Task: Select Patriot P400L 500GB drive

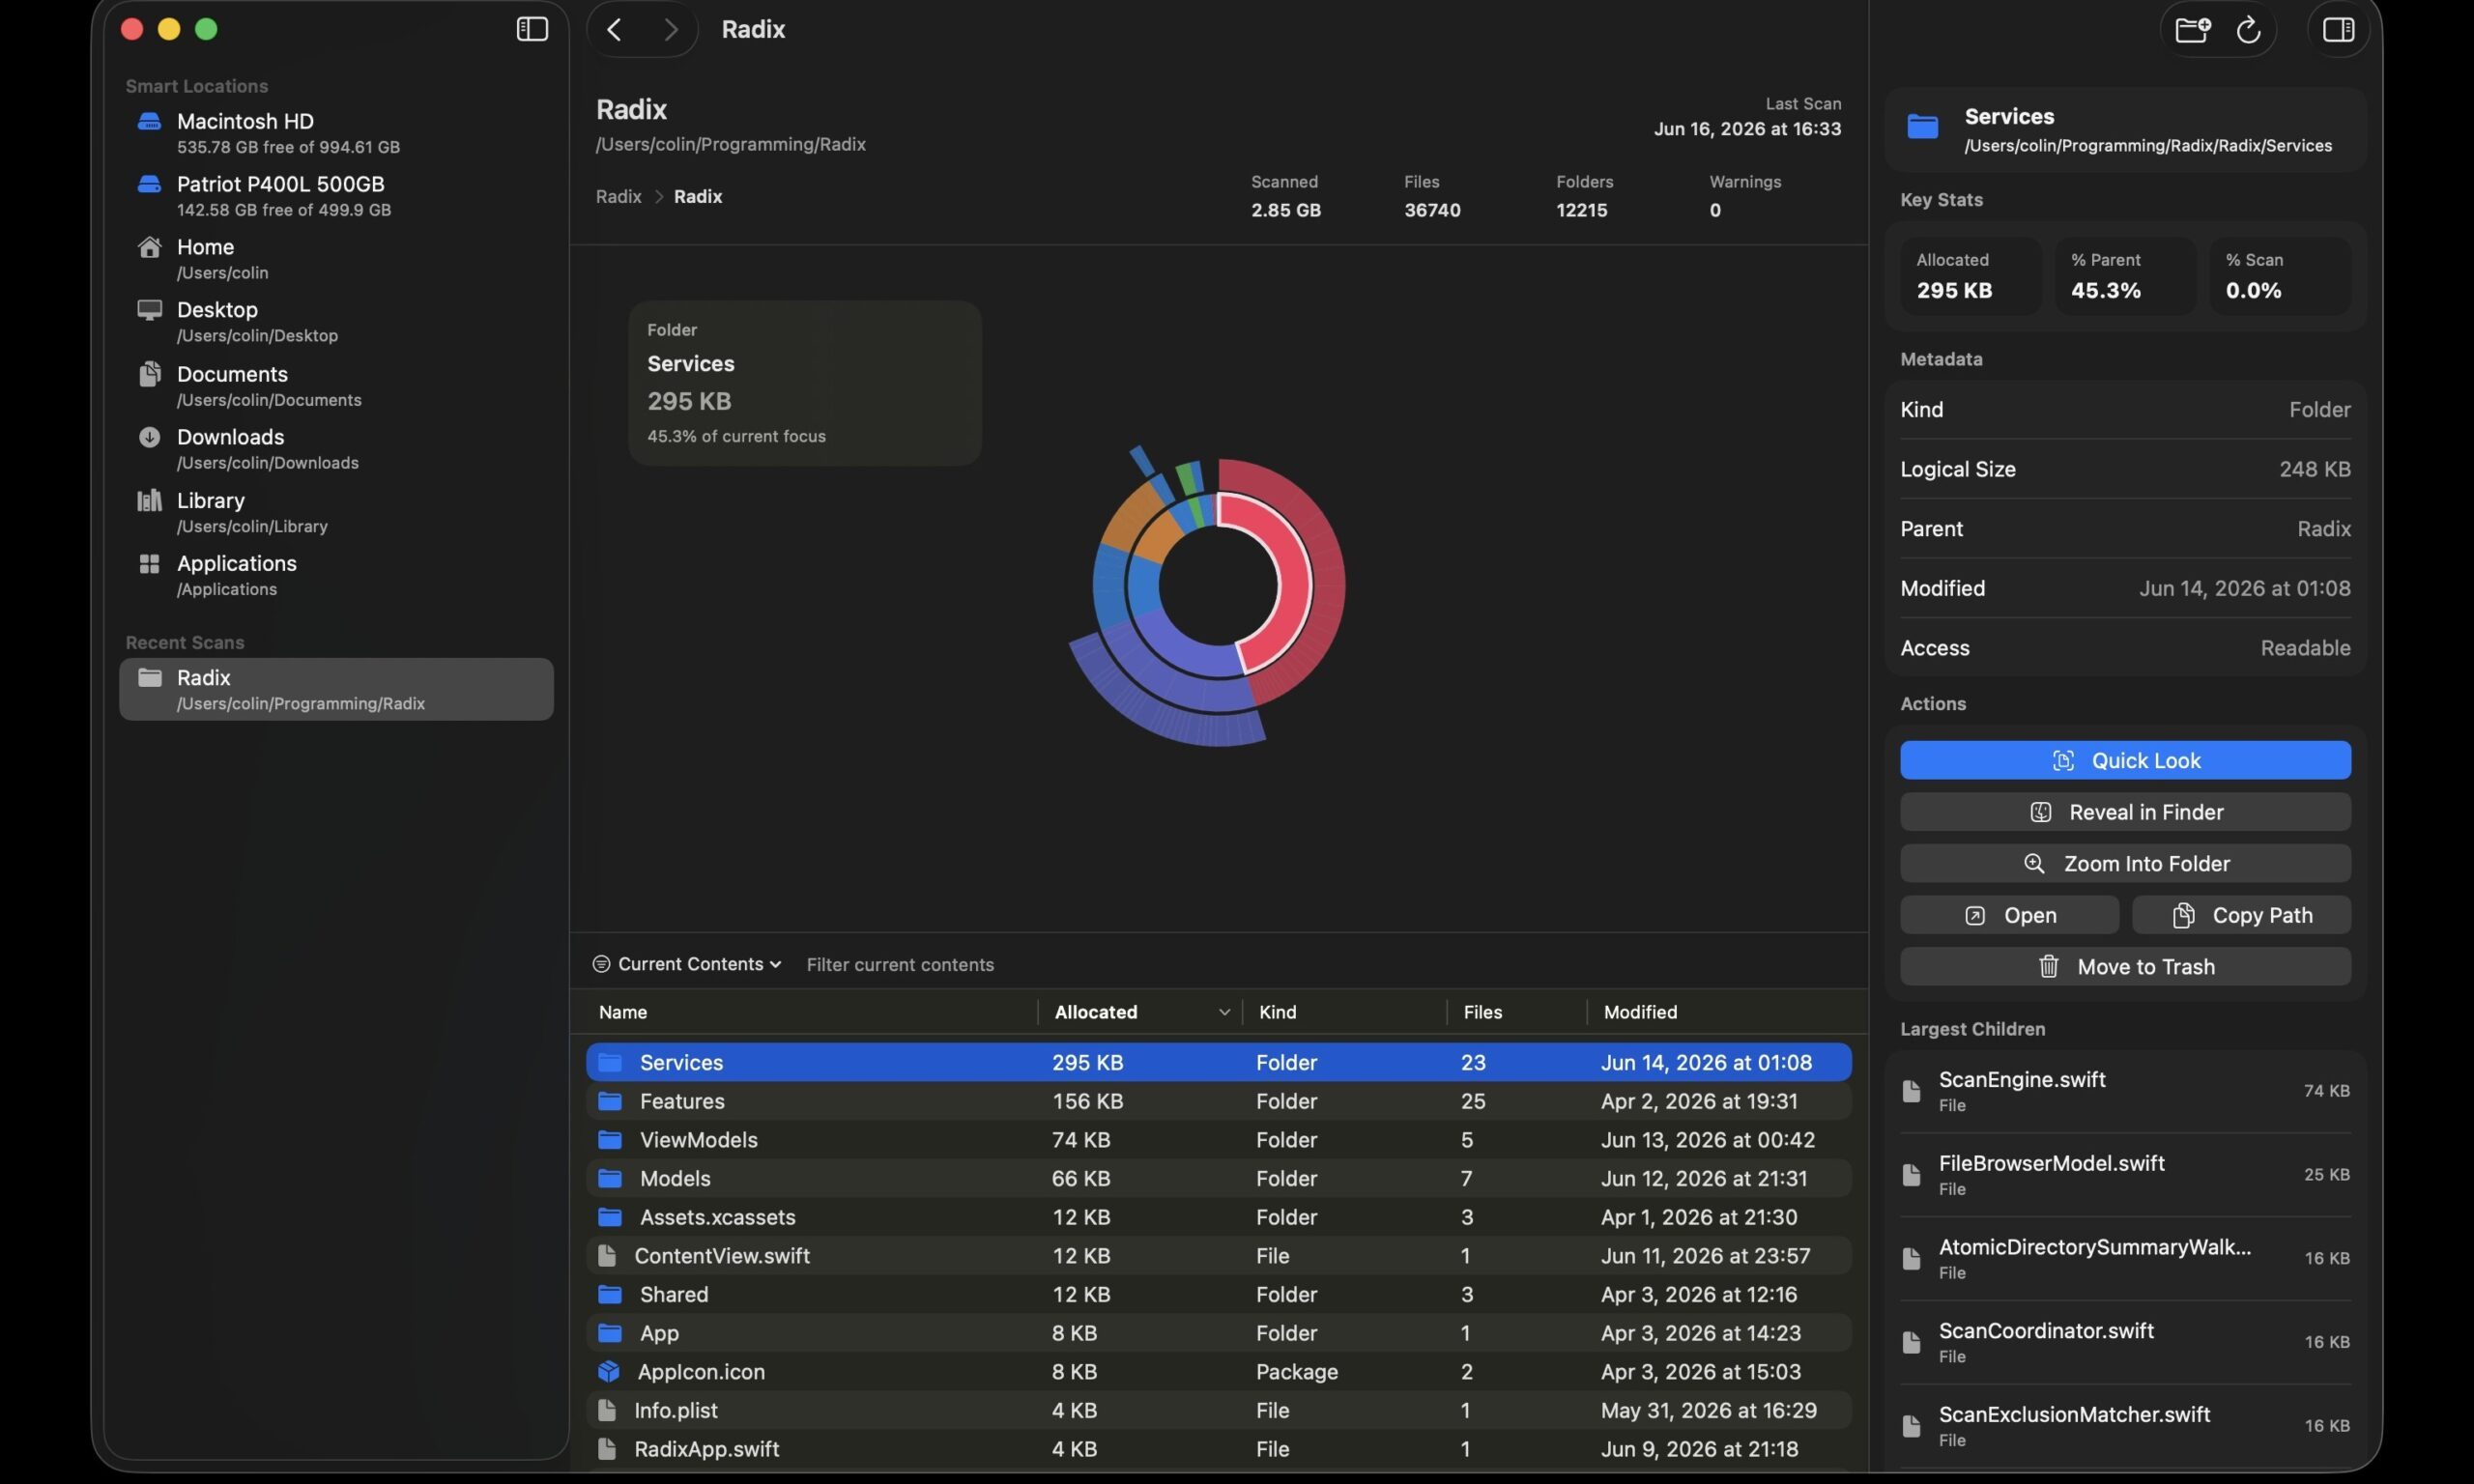Action: coord(336,196)
